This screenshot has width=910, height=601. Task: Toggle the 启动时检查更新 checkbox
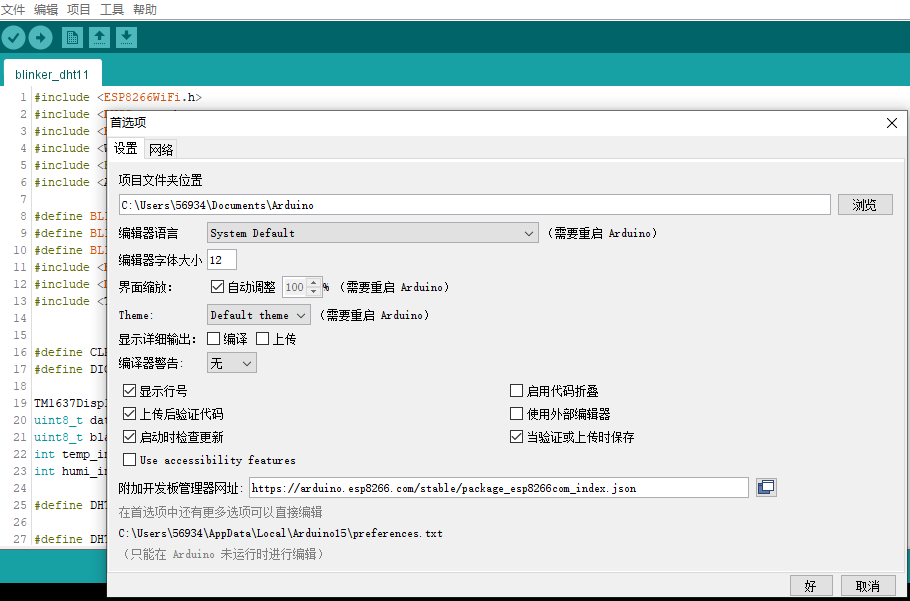coord(129,437)
